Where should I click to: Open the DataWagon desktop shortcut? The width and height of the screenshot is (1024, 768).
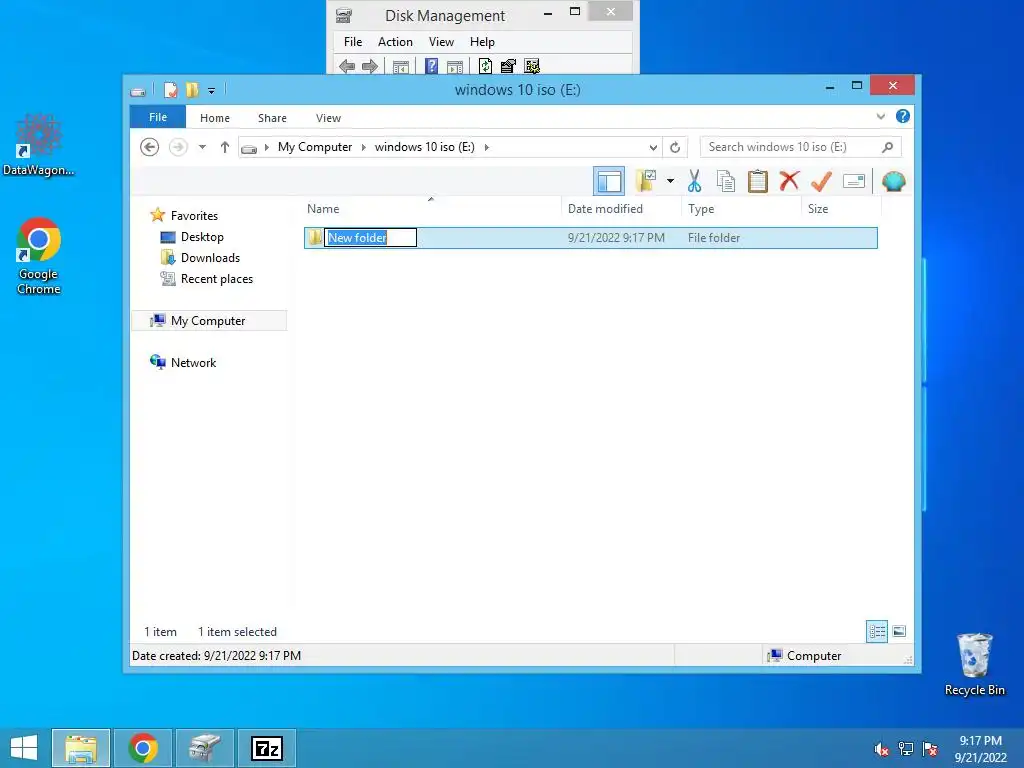coord(39,146)
